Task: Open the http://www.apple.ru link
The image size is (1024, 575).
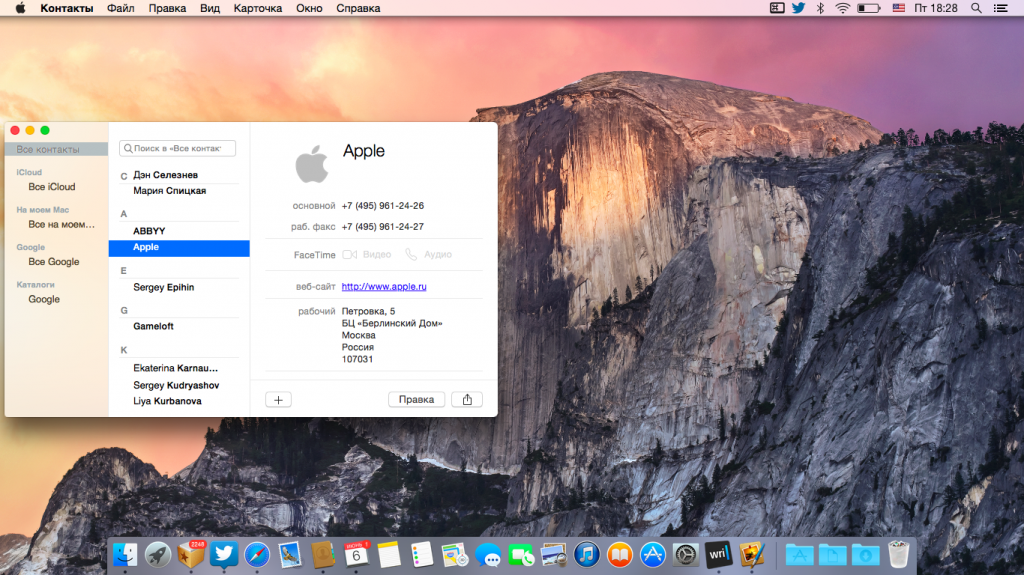Action: [384, 286]
